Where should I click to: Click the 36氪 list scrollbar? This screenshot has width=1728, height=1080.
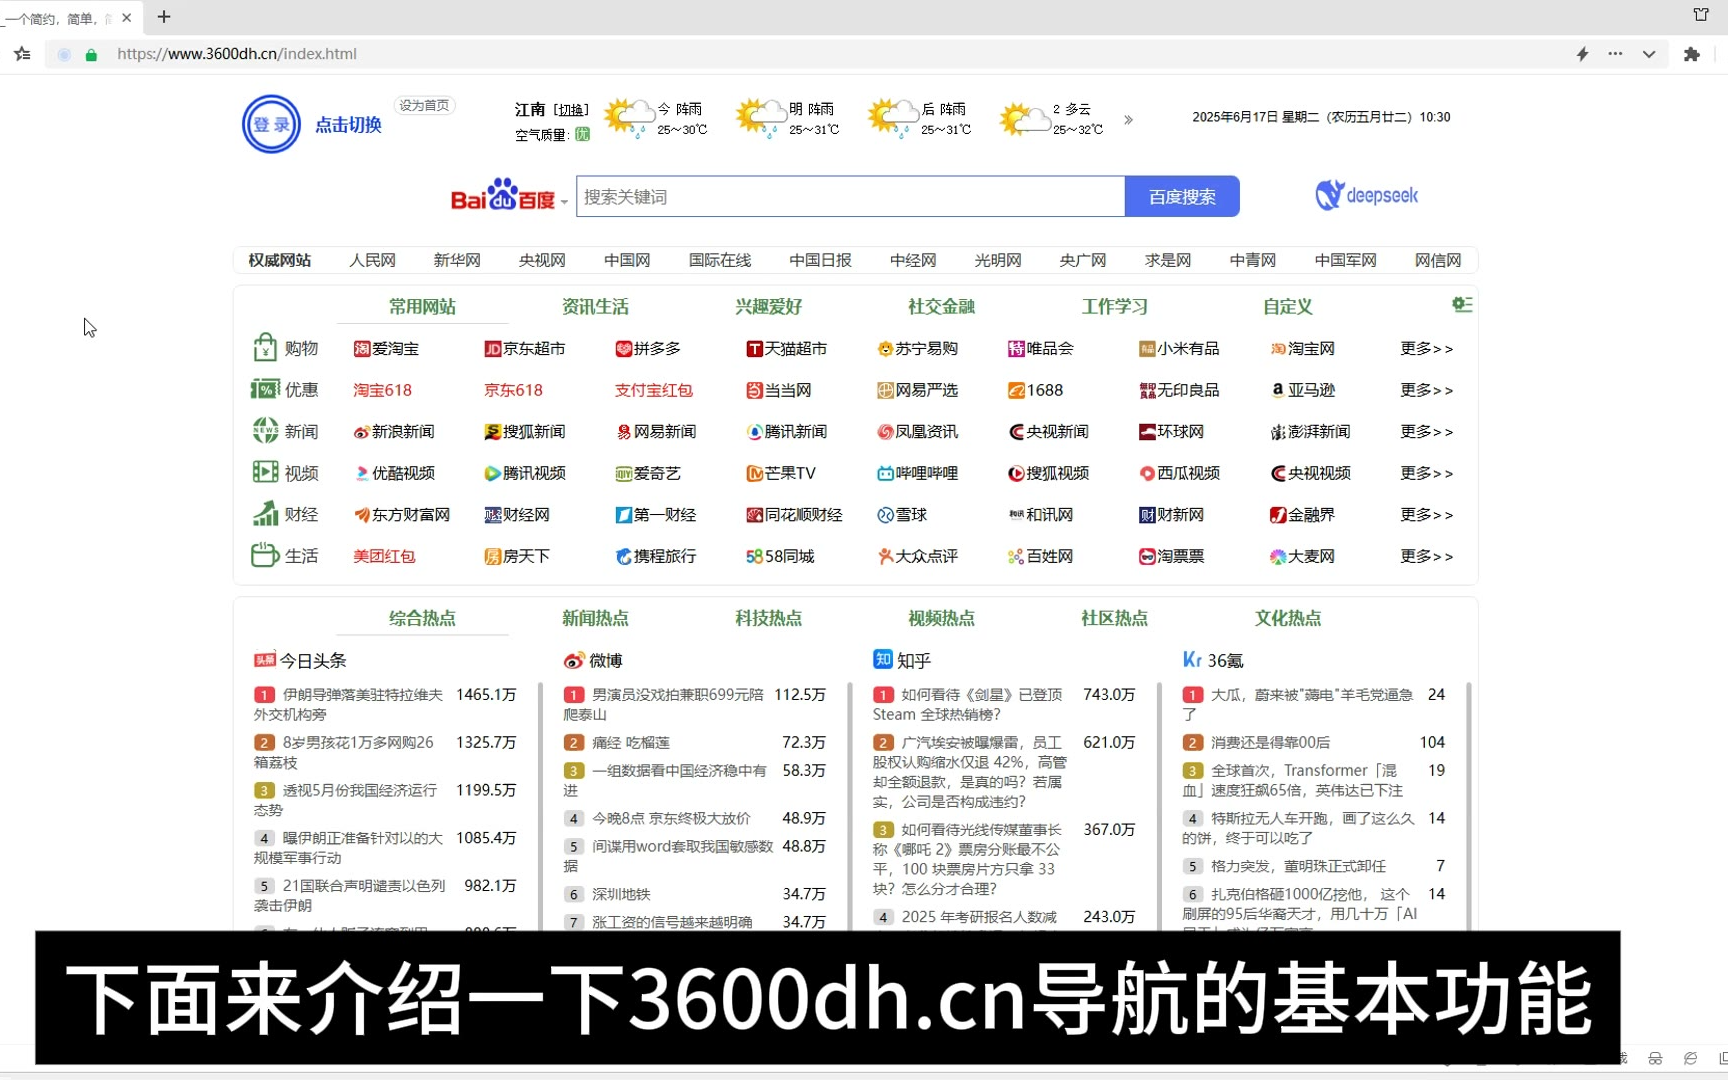[1468, 805]
